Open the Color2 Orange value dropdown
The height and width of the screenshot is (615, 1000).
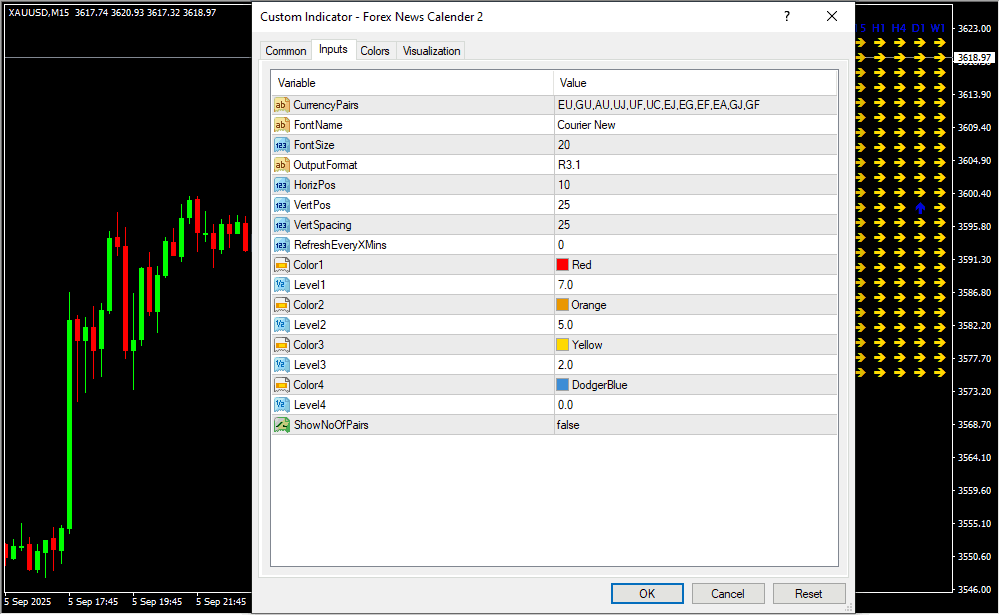[x=695, y=305]
